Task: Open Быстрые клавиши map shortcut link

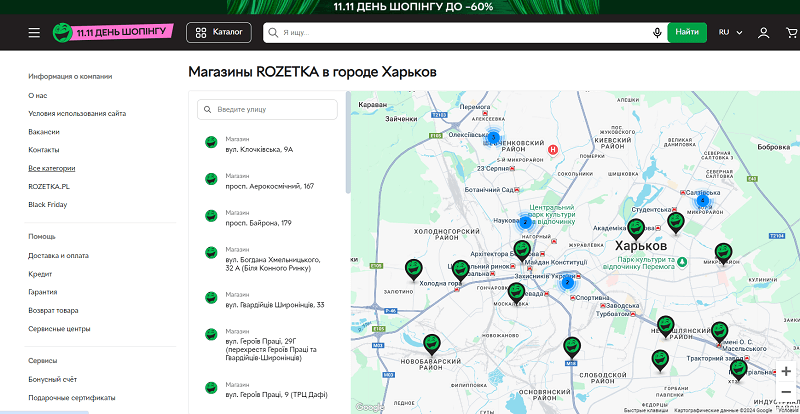Action: point(645,410)
